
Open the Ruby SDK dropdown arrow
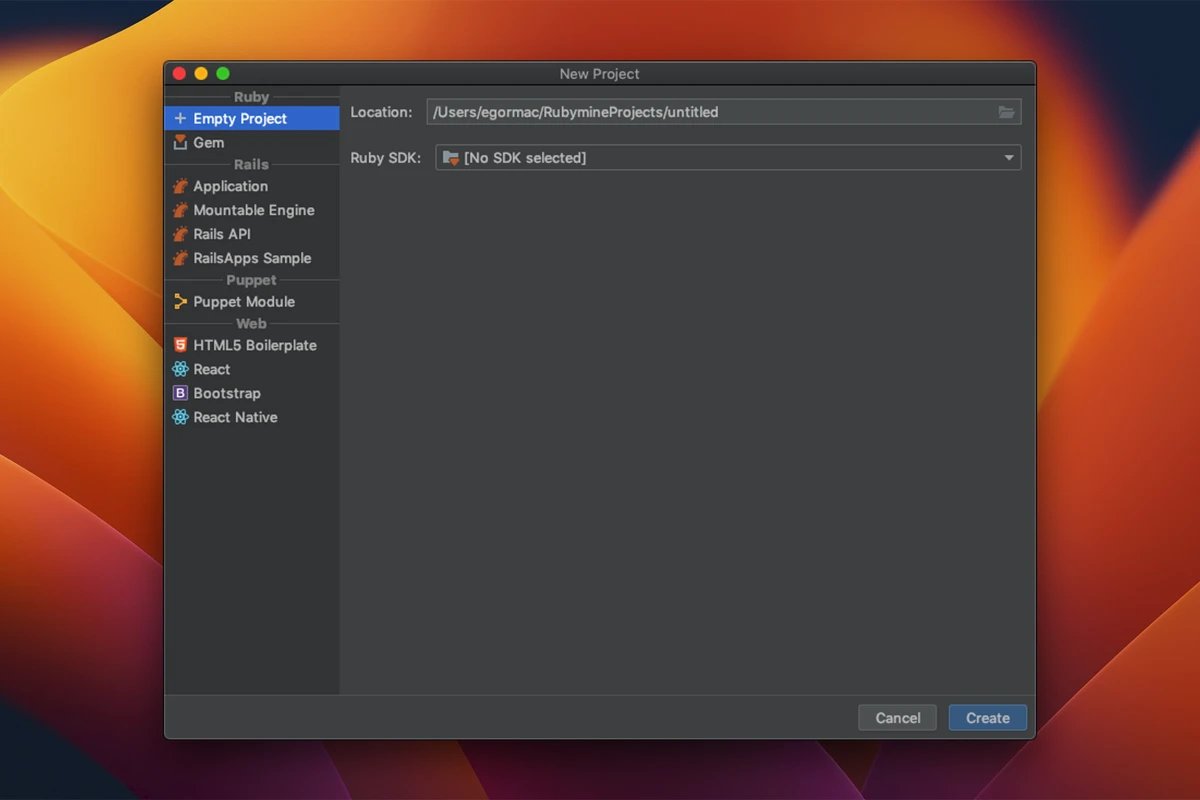(x=1009, y=158)
